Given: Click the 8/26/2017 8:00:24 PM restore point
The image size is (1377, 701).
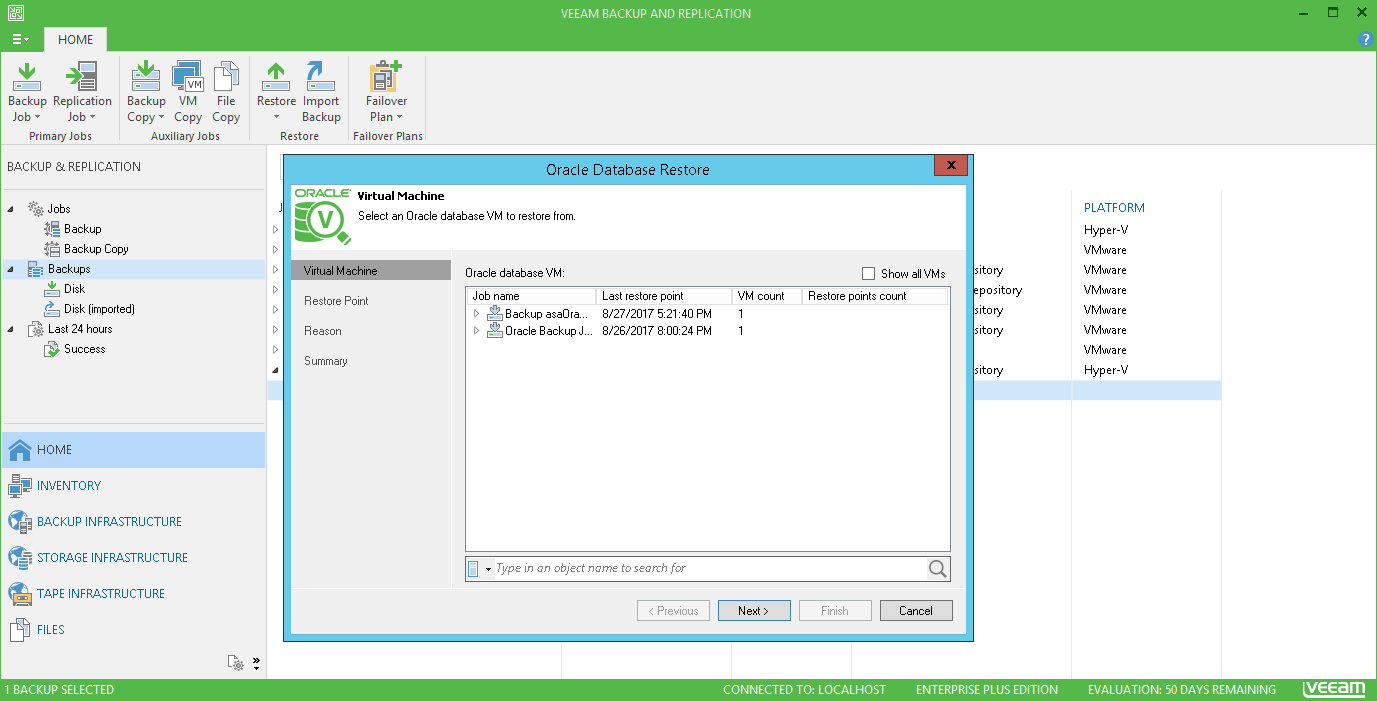Looking at the screenshot, I should click(657, 331).
